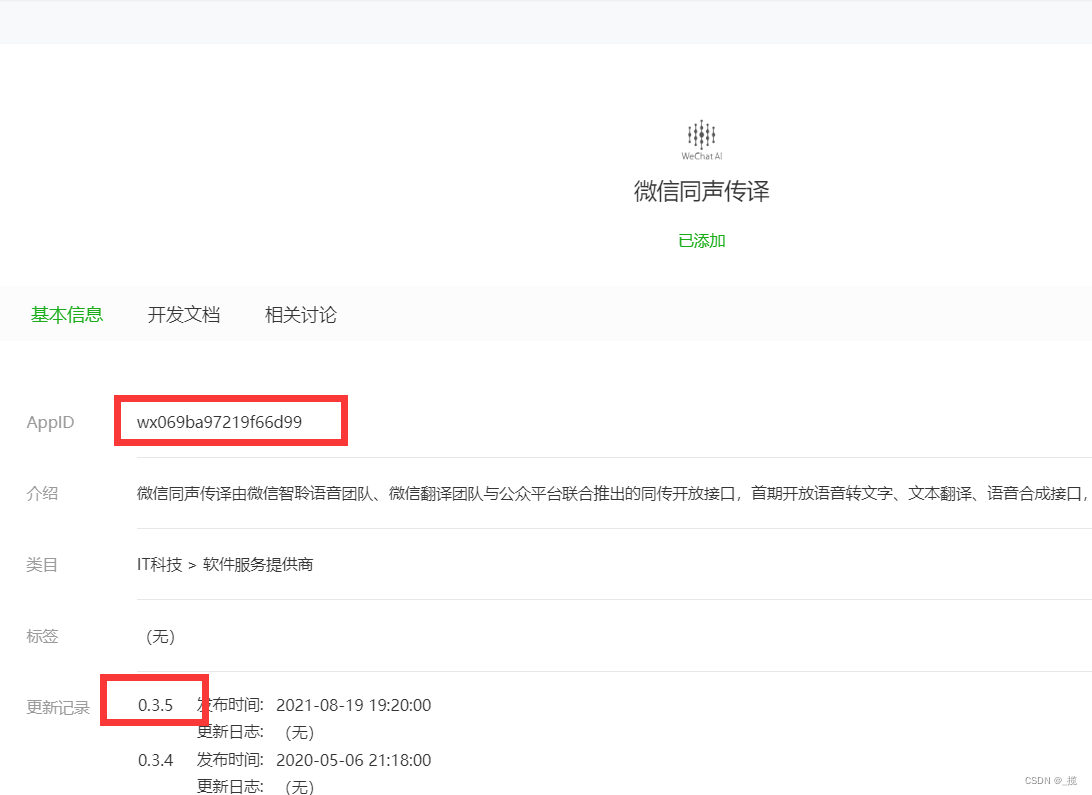Click the AppID label
The image size is (1092, 795).
pos(50,423)
